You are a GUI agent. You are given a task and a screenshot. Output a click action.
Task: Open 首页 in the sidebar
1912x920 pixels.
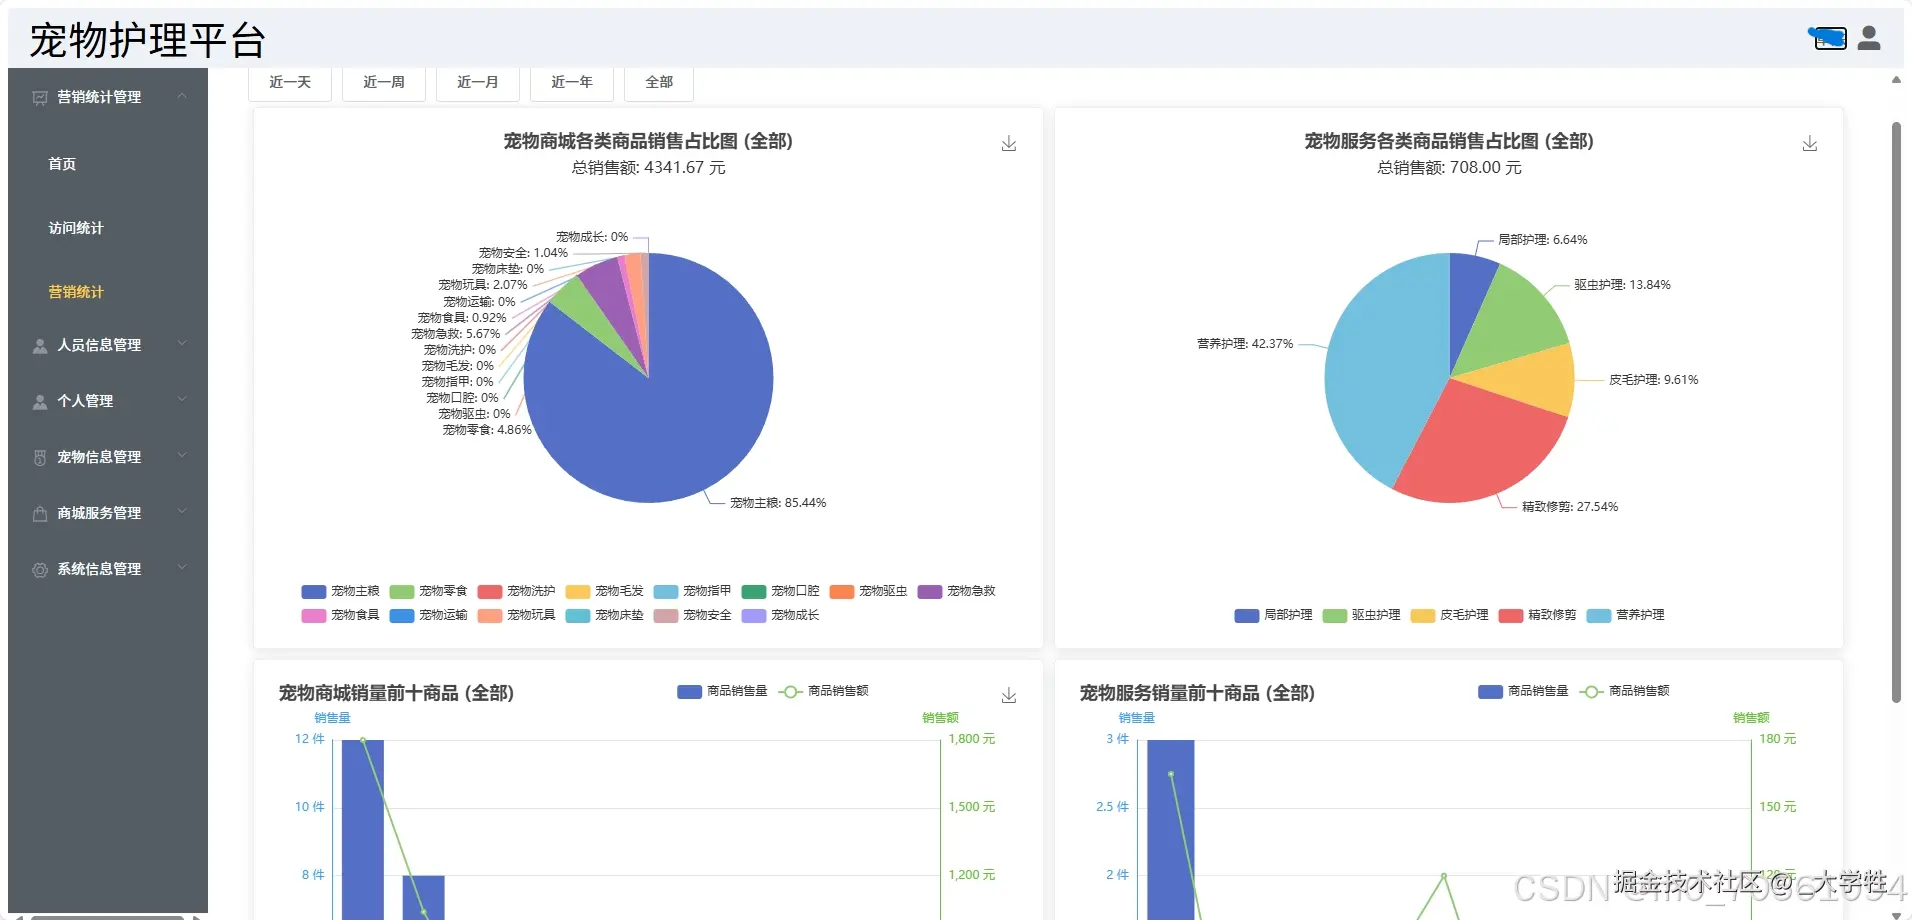pos(62,164)
